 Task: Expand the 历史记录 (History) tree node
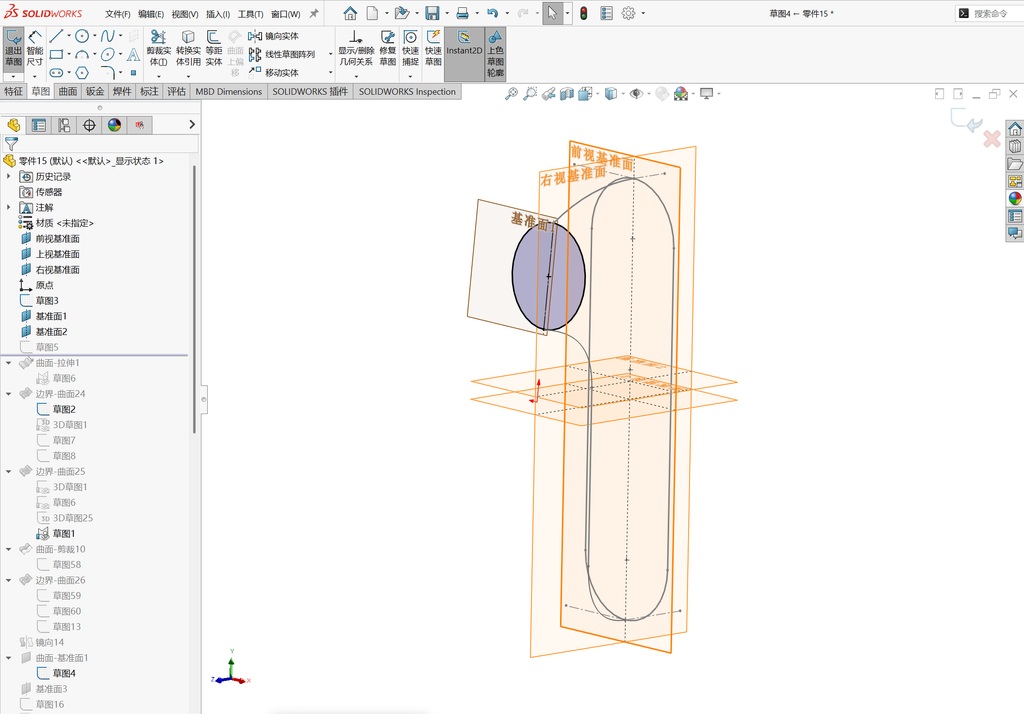(8, 176)
